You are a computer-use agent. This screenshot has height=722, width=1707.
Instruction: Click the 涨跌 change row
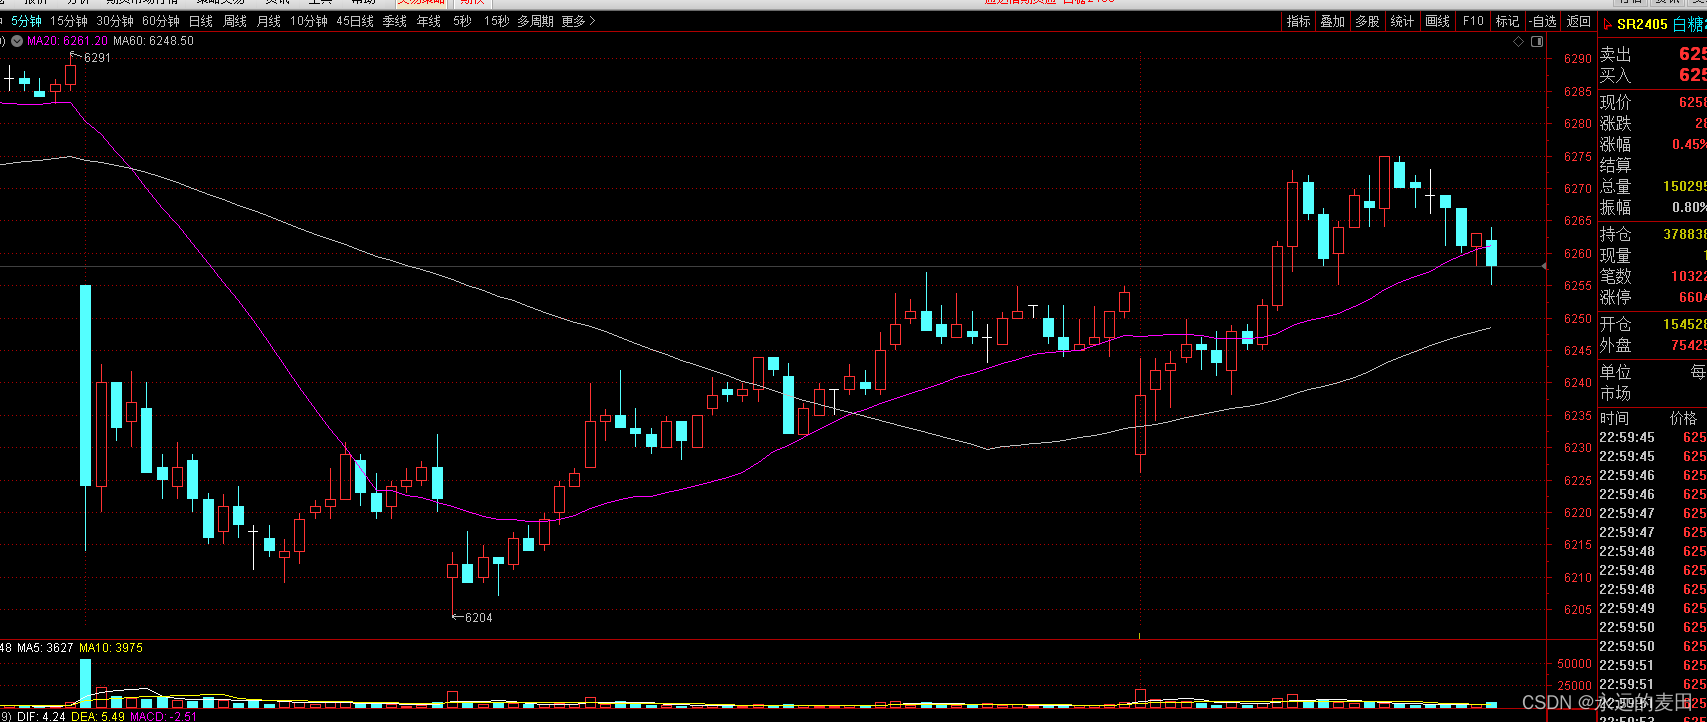pyautogui.click(x=1652, y=123)
